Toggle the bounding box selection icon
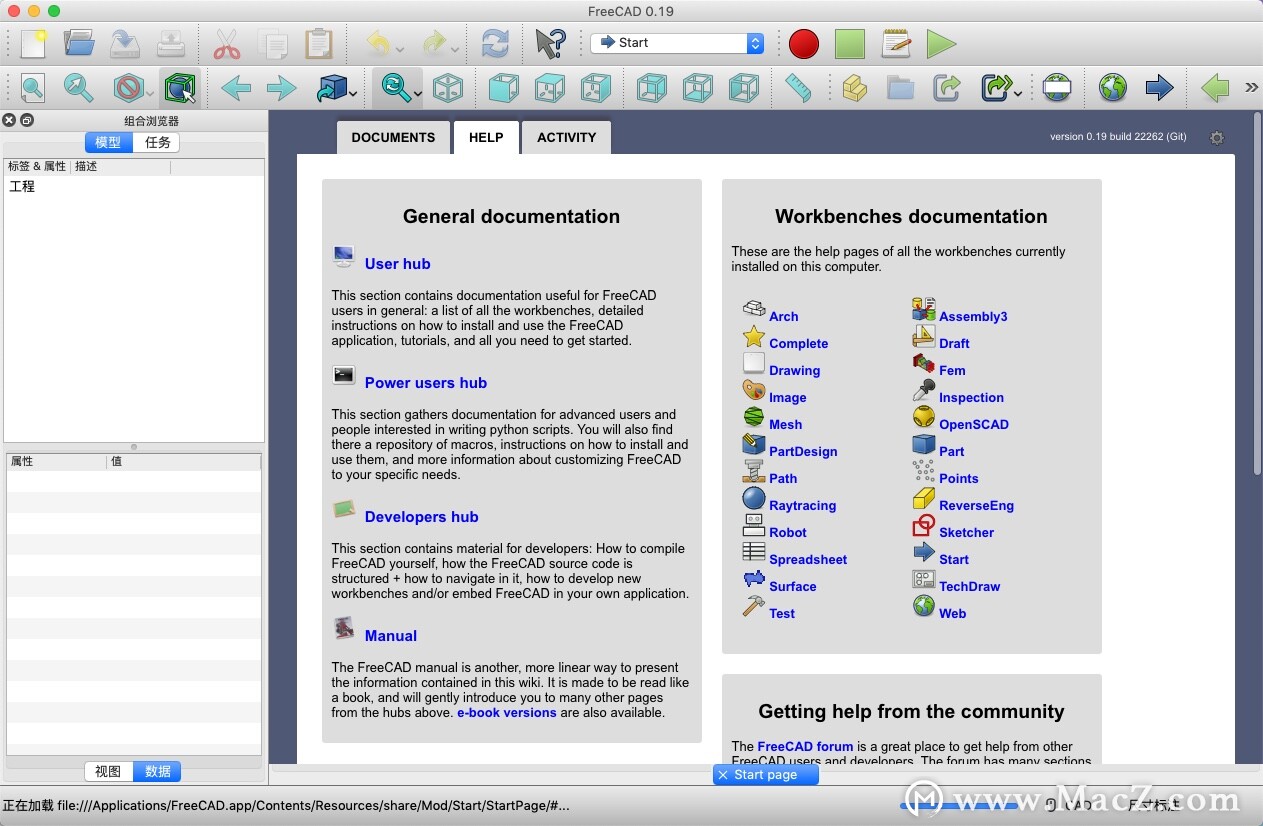 pyautogui.click(x=180, y=88)
